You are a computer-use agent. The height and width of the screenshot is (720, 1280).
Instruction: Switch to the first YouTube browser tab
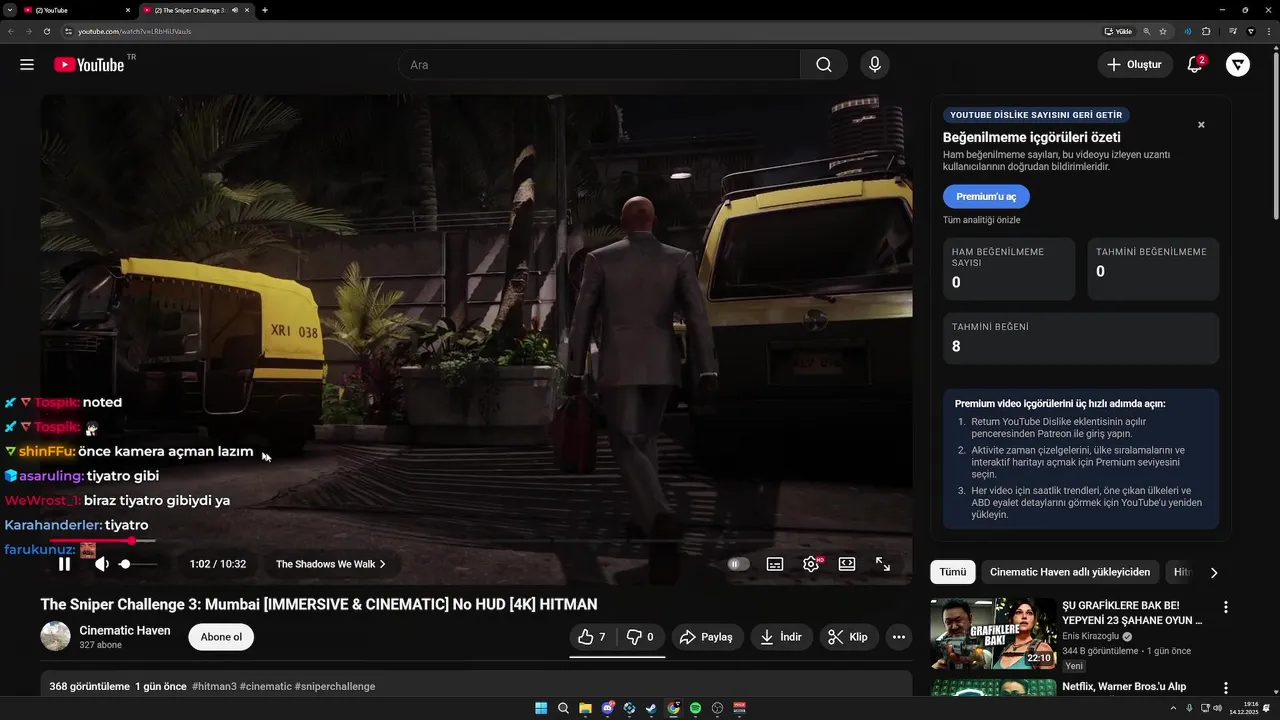tap(78, 10)
